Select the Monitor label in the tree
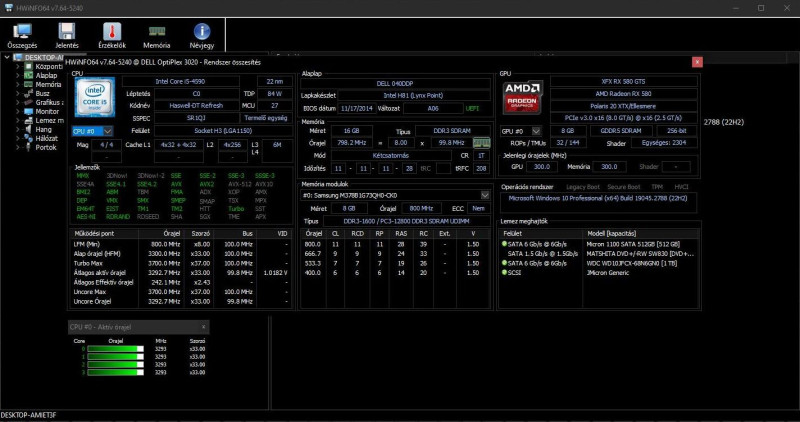The width and height of the screenshot is (800, 422). point(47,111)
